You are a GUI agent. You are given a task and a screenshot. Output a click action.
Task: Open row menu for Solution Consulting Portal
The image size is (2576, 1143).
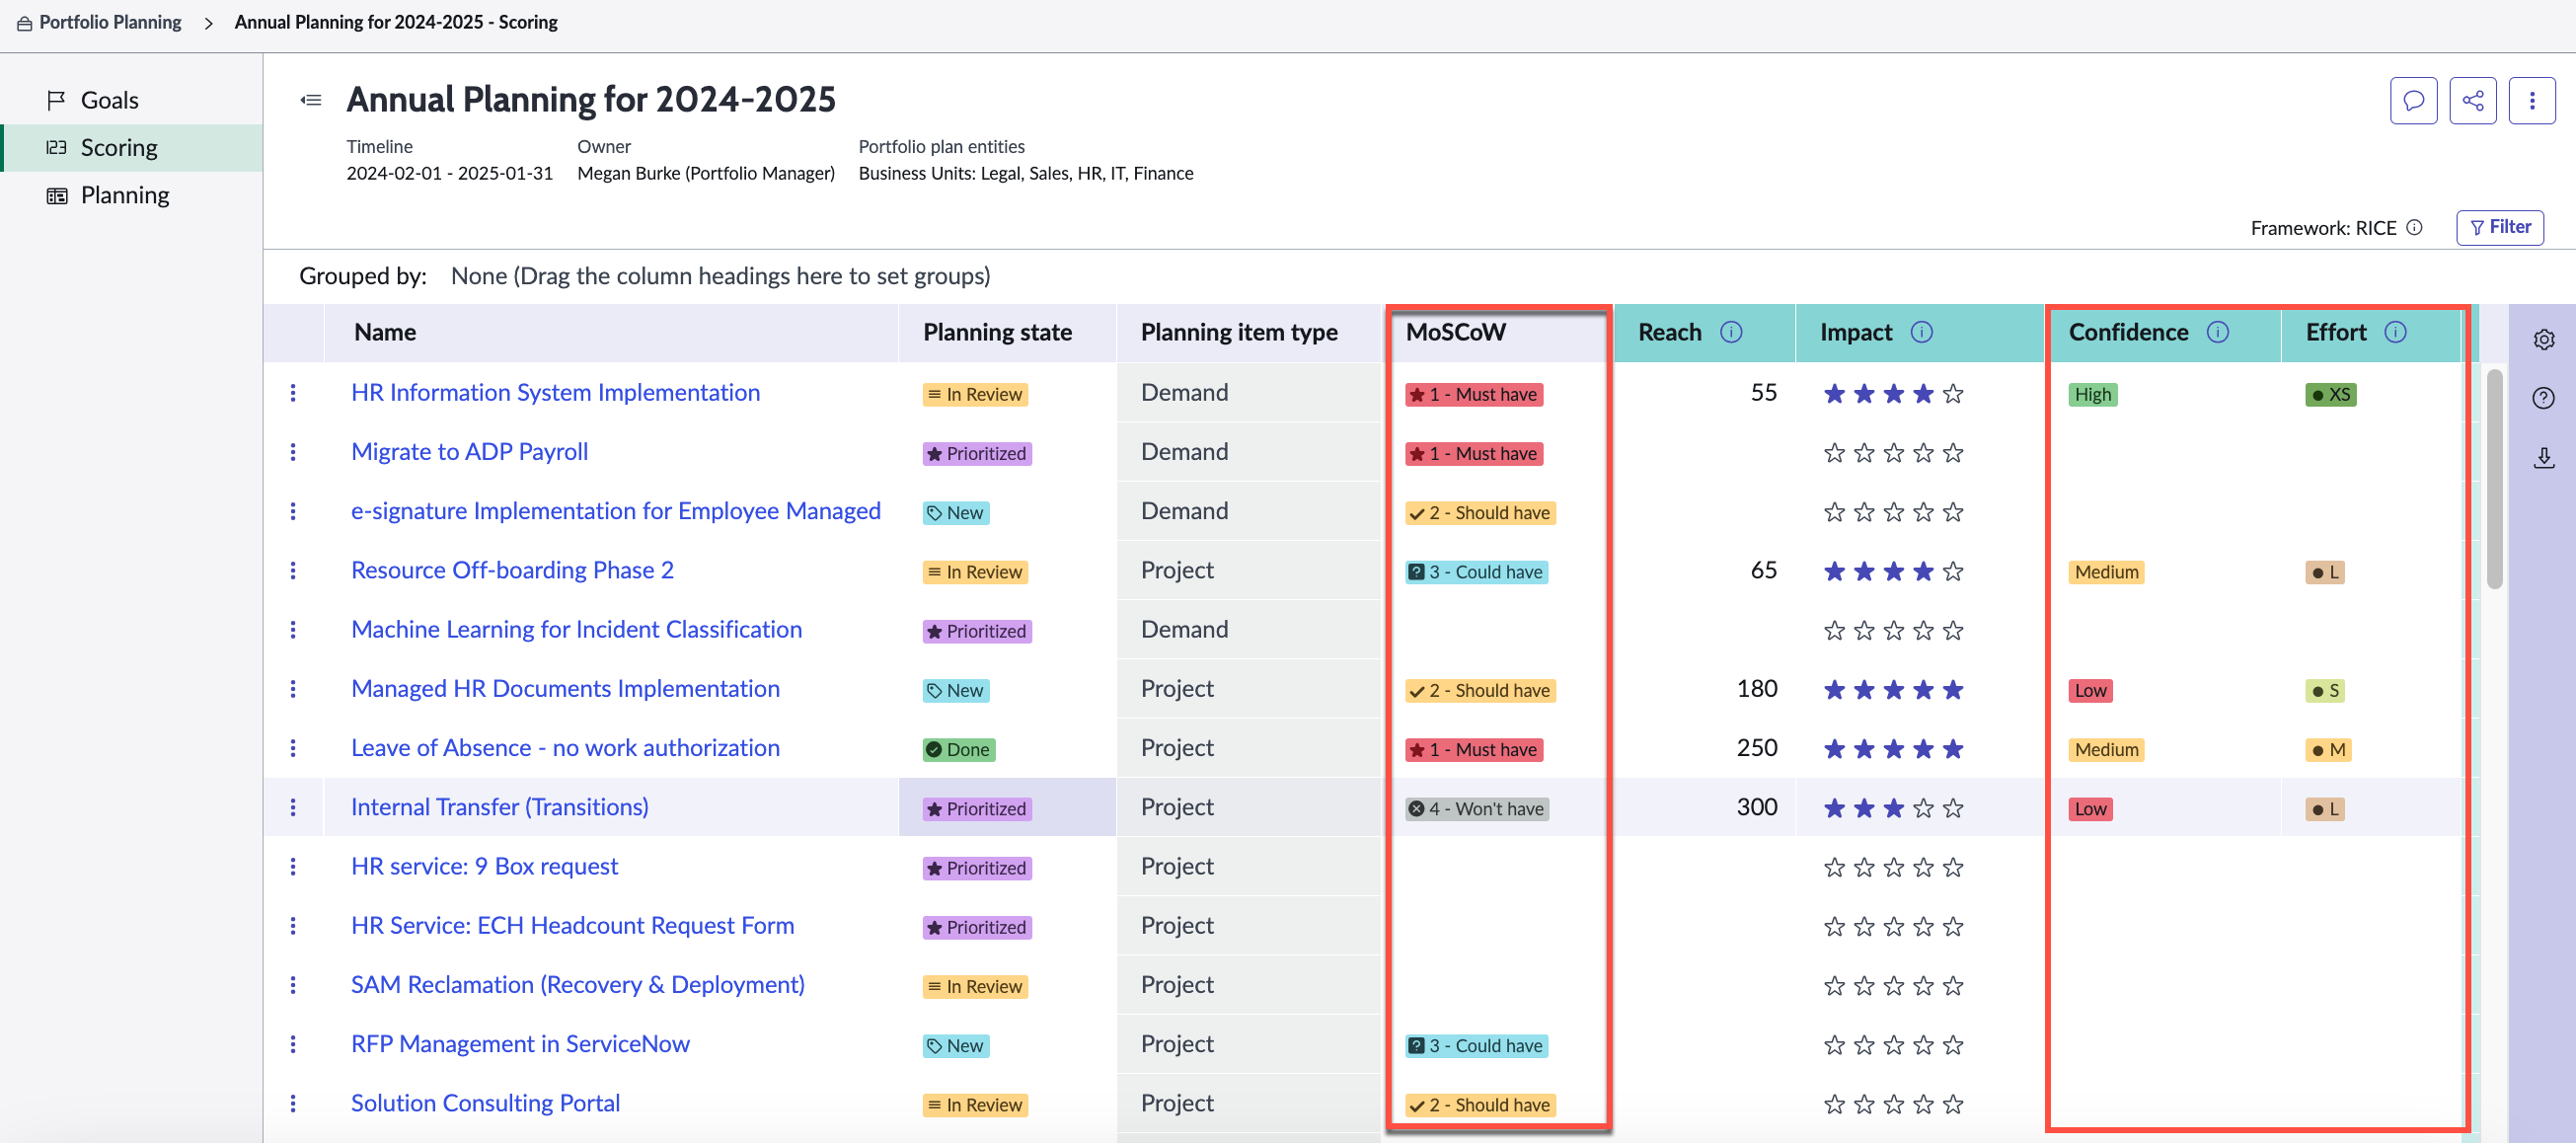[293, 1103]
